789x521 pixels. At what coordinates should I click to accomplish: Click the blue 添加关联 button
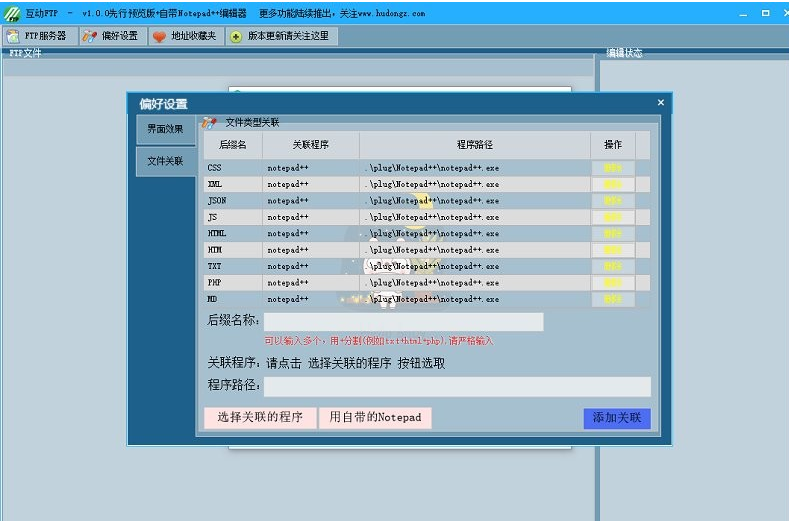[617, 418]
